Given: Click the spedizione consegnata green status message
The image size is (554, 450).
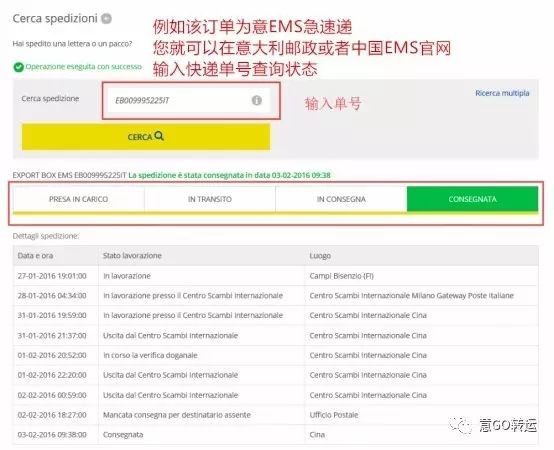Looking at the screenshot, I should (x=229, y=175).
